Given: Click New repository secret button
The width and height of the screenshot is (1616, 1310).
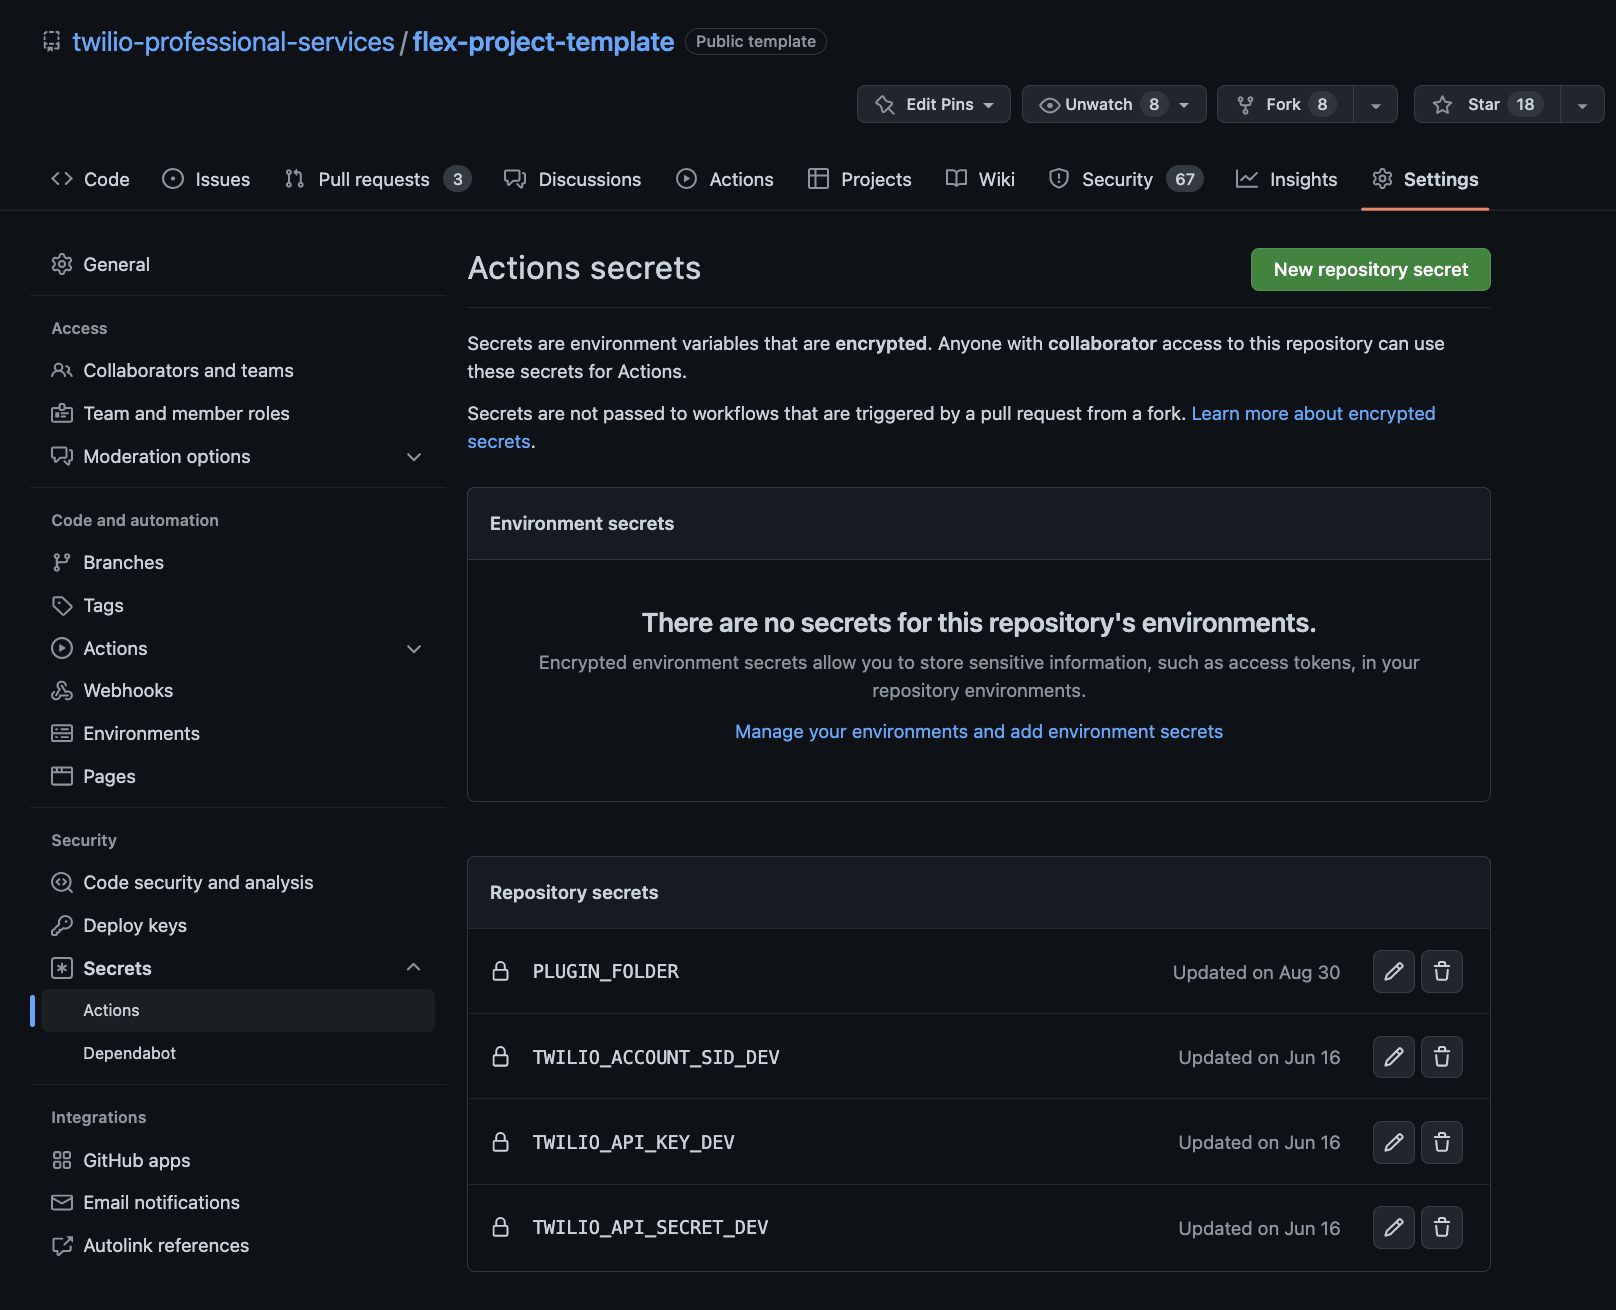Looking at the screenshot, I should (x=1370, y=270).
